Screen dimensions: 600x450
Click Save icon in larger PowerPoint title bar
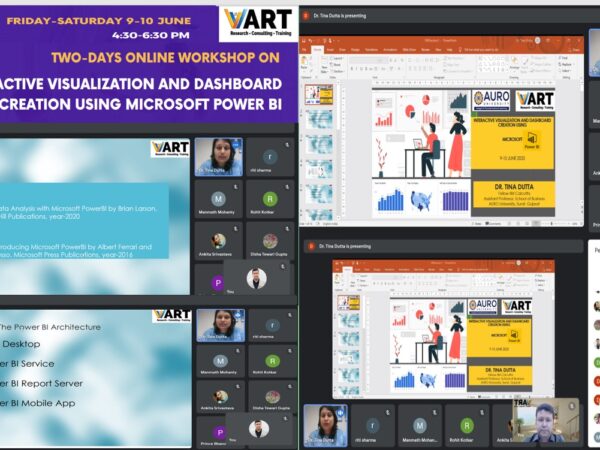point(303,41)
